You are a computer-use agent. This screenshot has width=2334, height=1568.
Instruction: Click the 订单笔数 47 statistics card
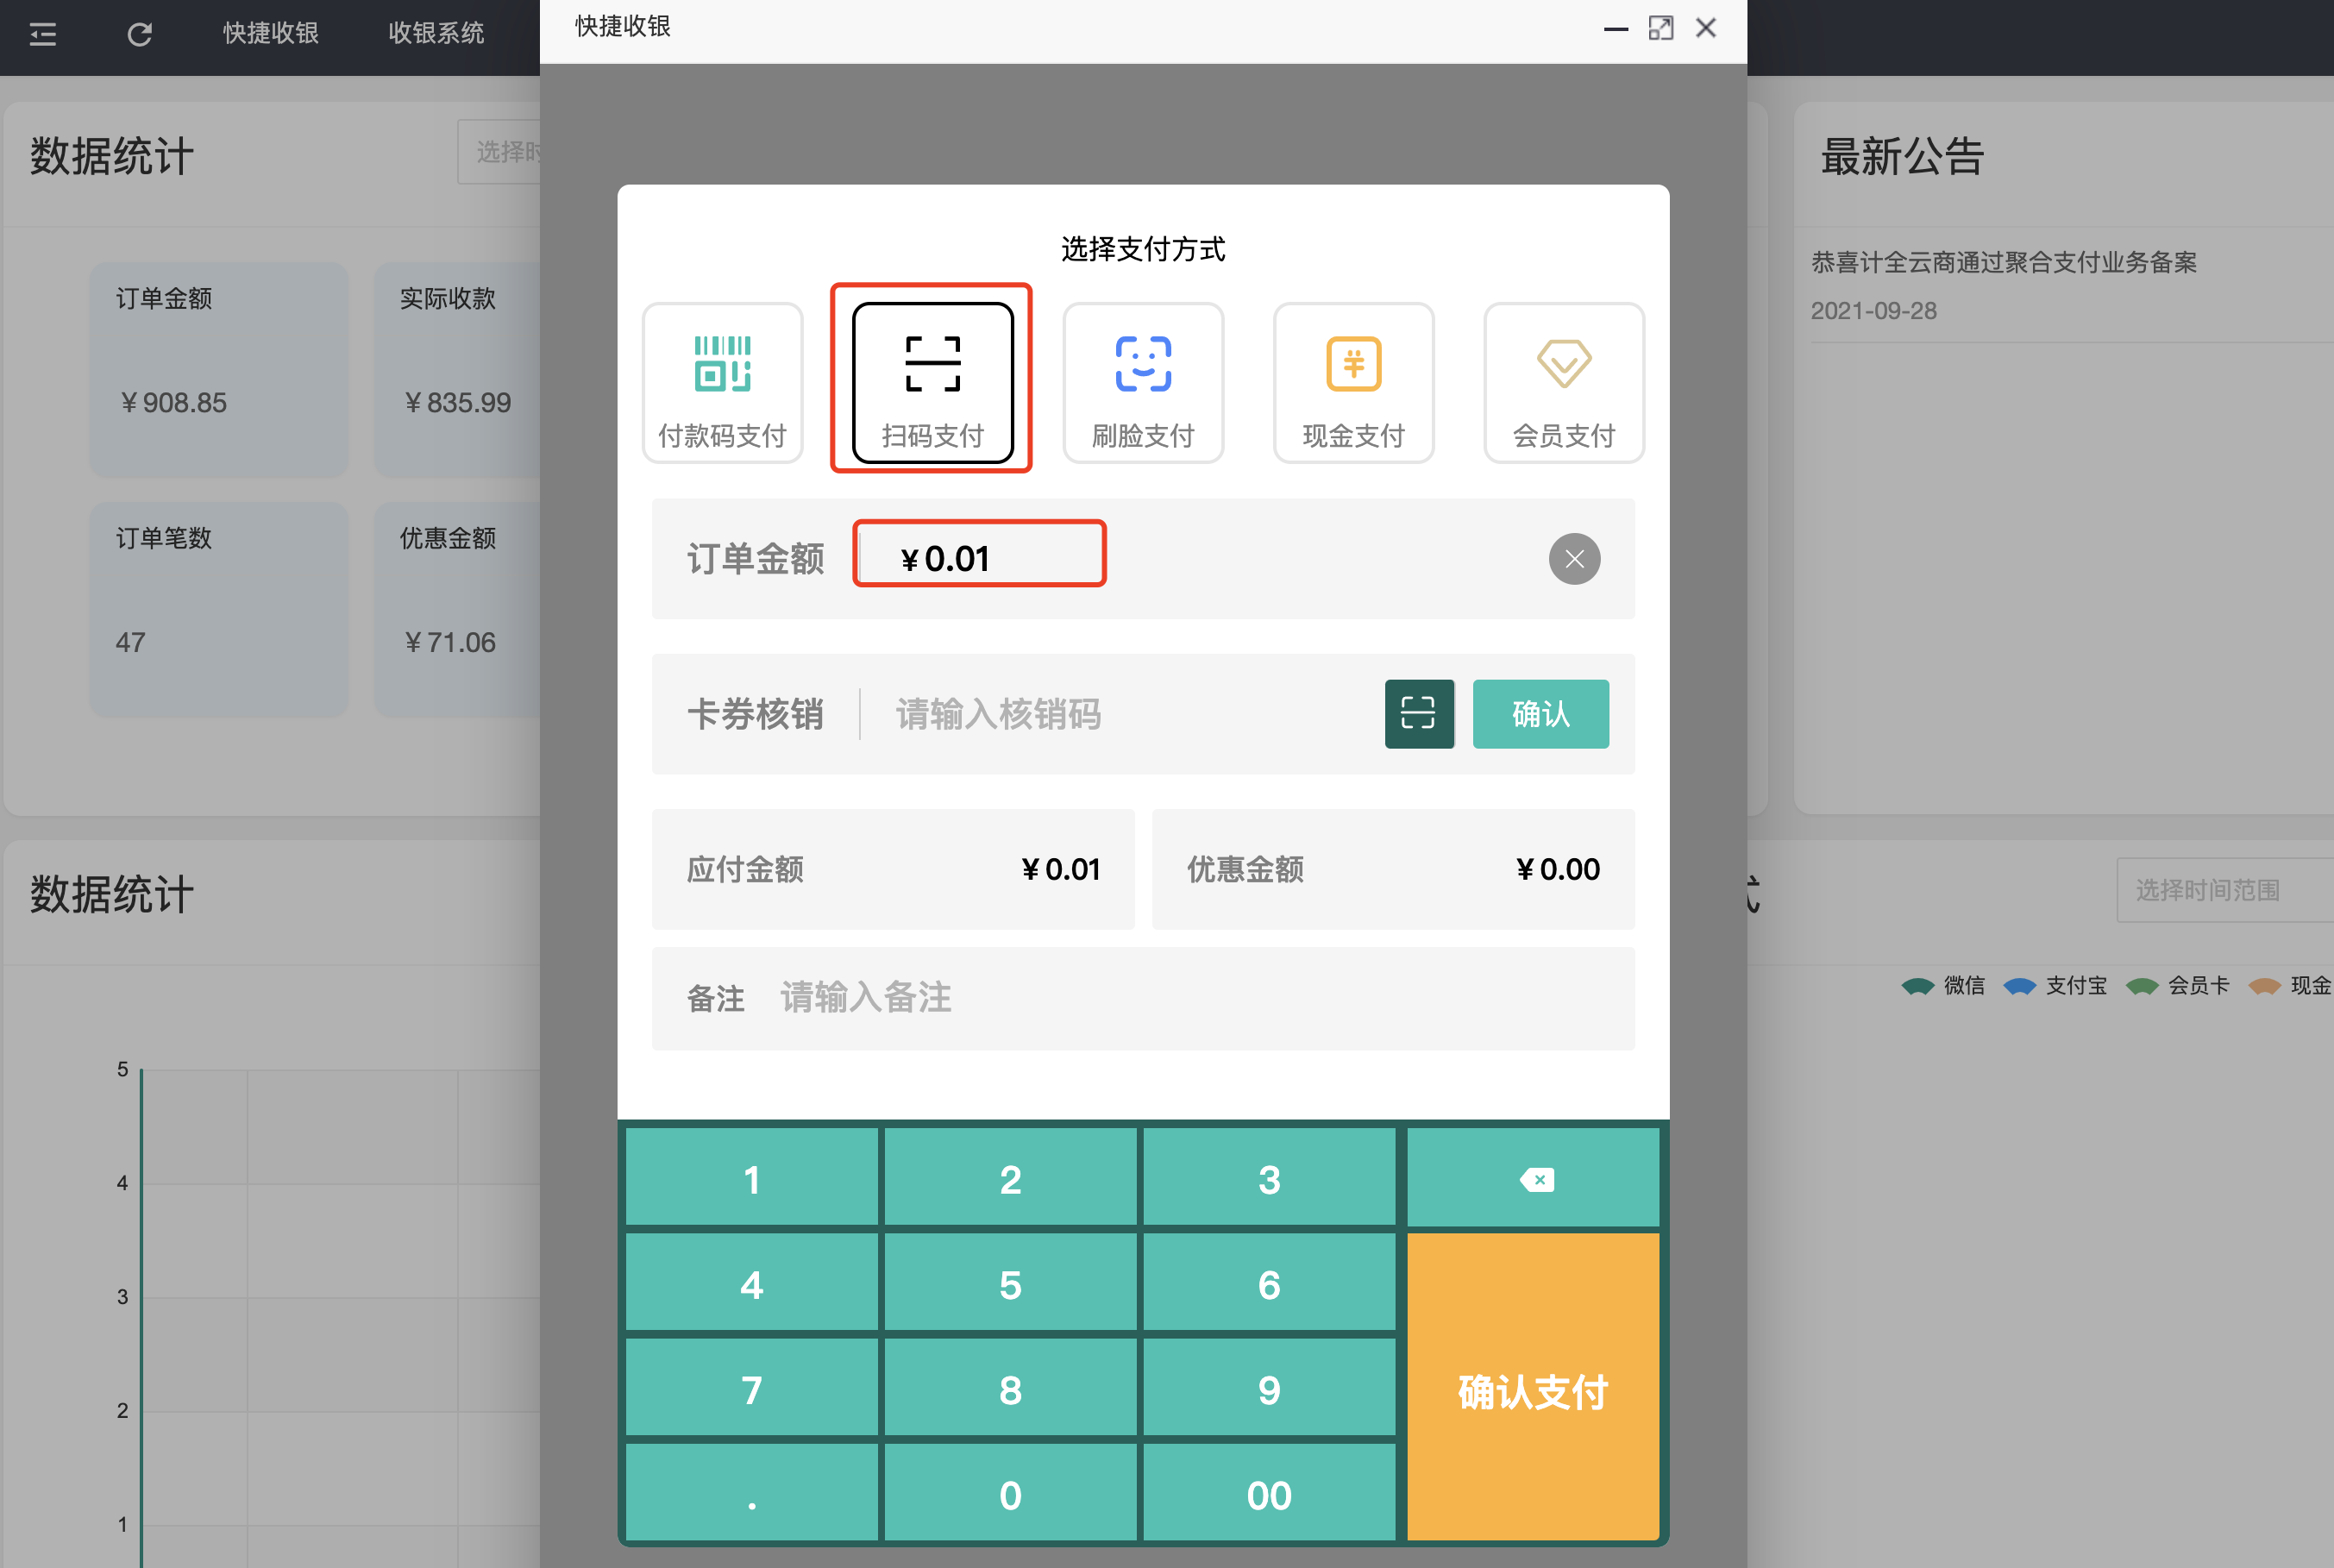click(x=219, y=609)
